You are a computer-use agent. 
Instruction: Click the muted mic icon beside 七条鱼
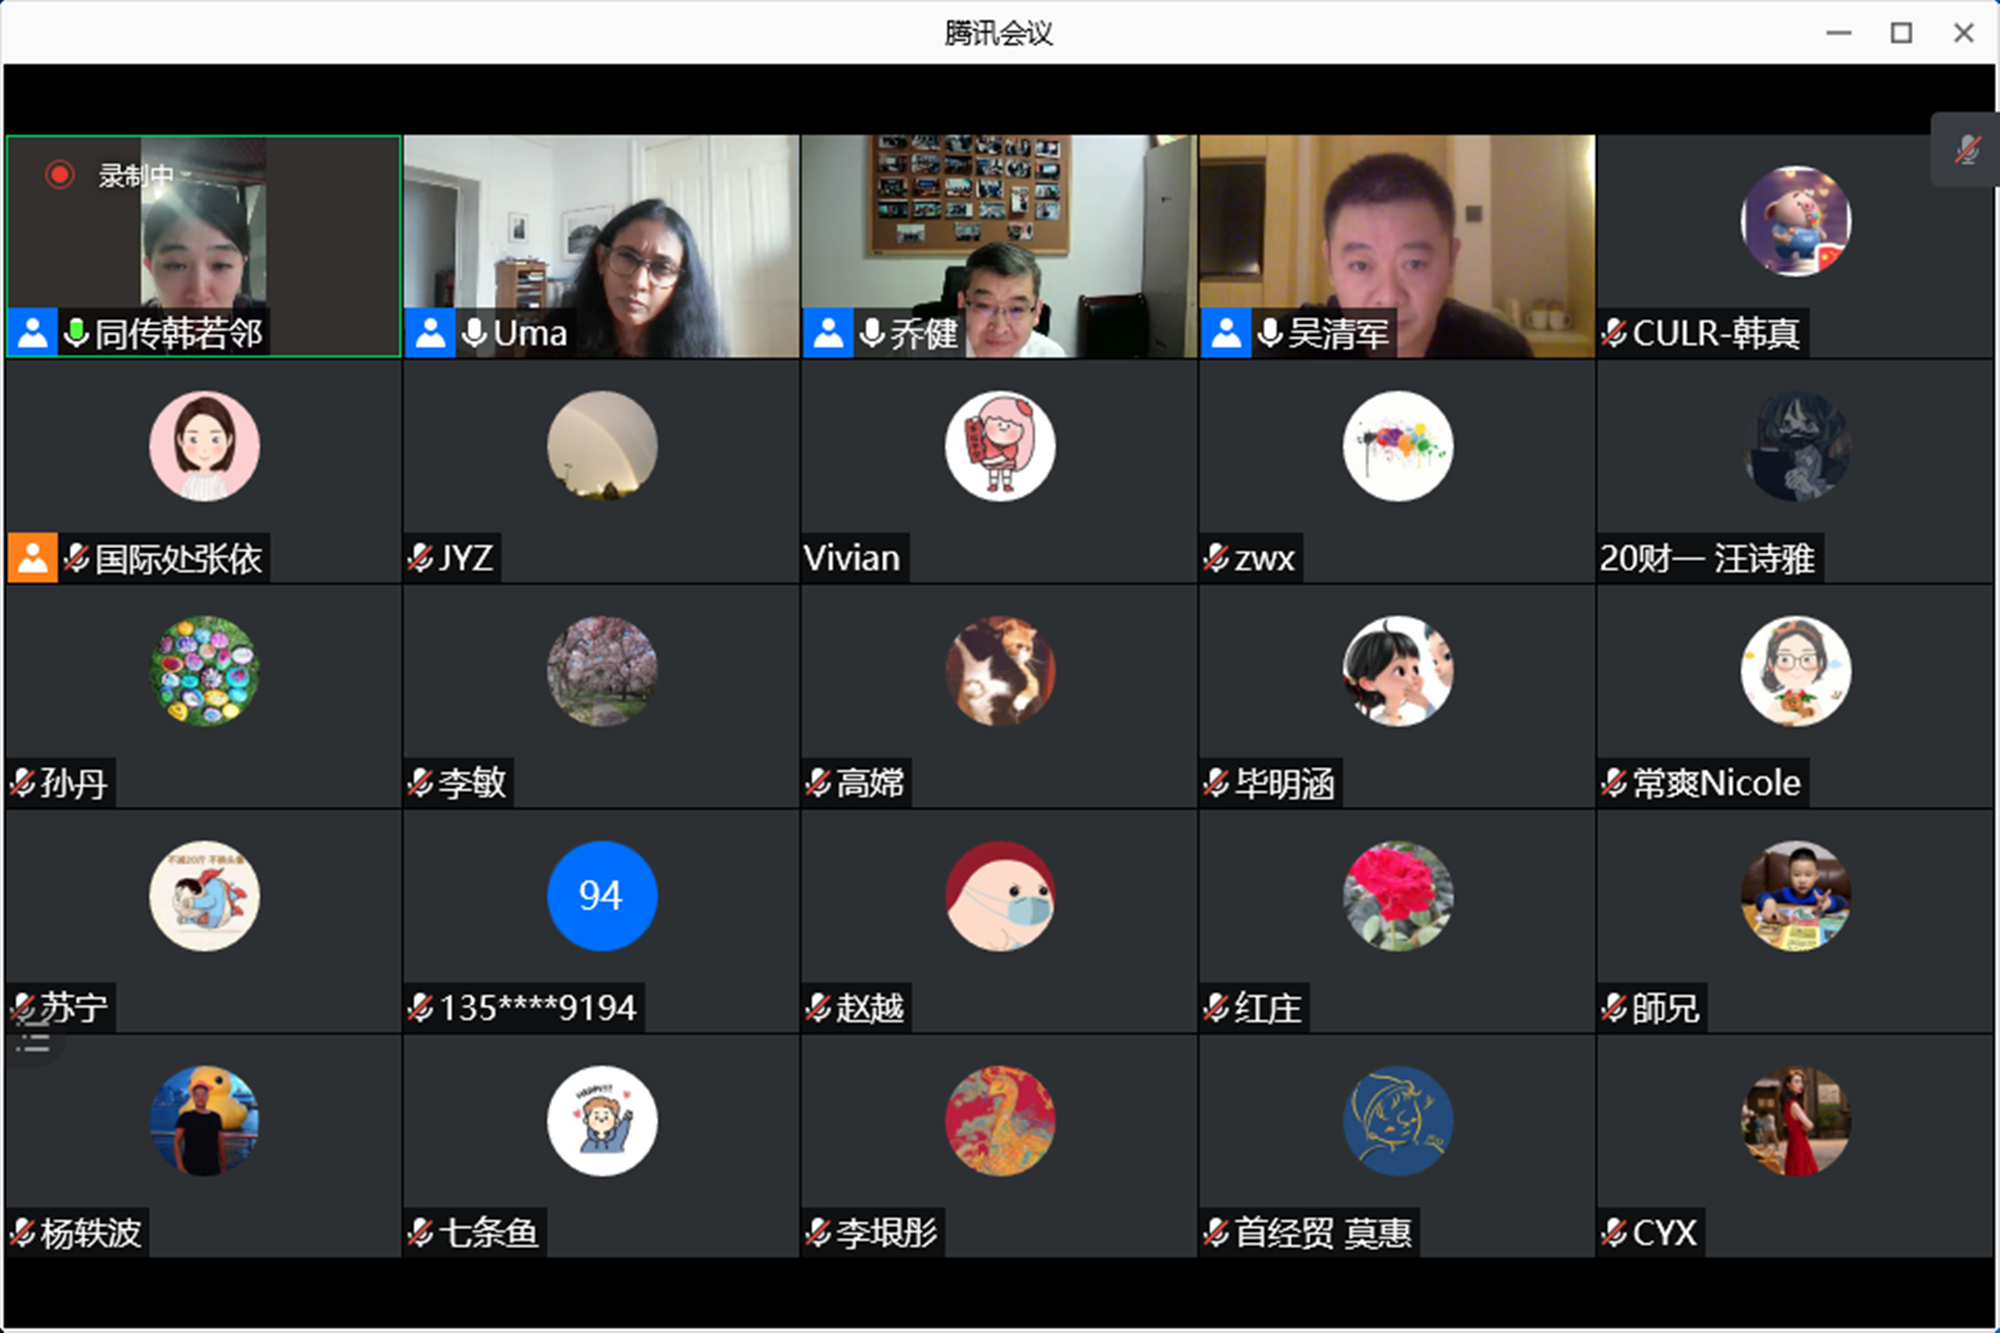[420, 1233]
